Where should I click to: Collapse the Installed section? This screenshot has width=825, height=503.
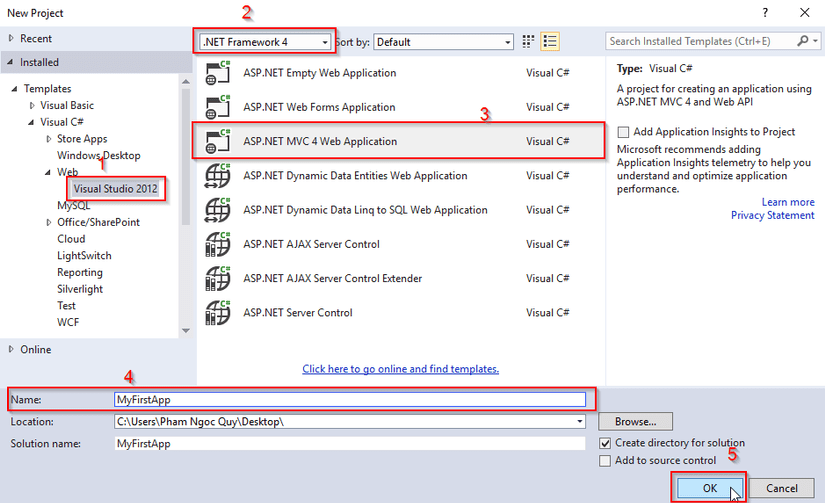tap(11, 62)
